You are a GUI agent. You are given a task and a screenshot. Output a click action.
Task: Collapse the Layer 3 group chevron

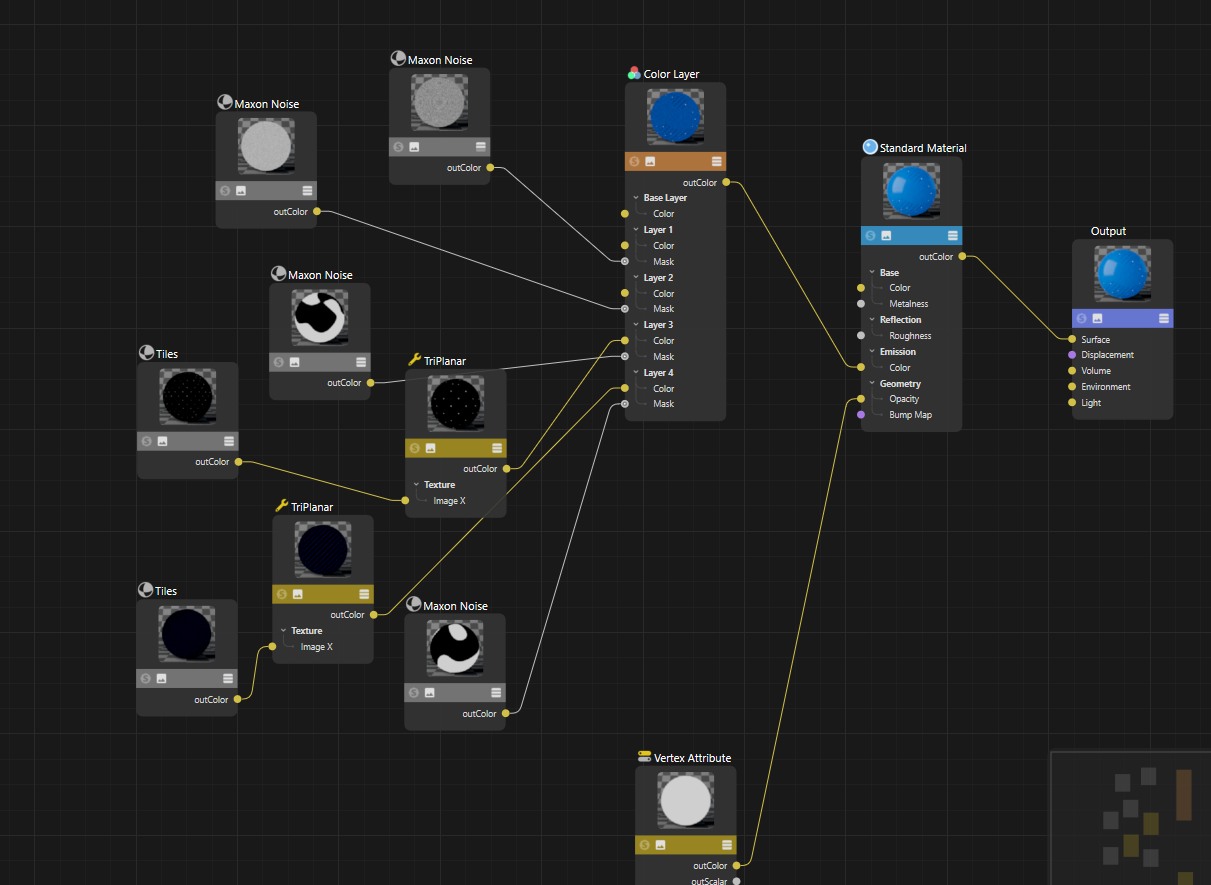[x=636, y=325]
